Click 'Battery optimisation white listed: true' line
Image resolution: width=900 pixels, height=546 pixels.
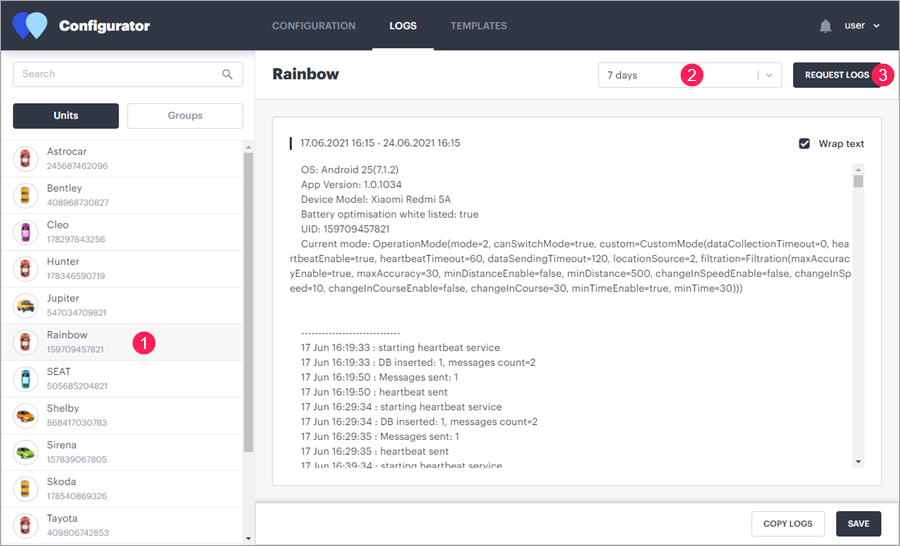click(x=390, y=214)
